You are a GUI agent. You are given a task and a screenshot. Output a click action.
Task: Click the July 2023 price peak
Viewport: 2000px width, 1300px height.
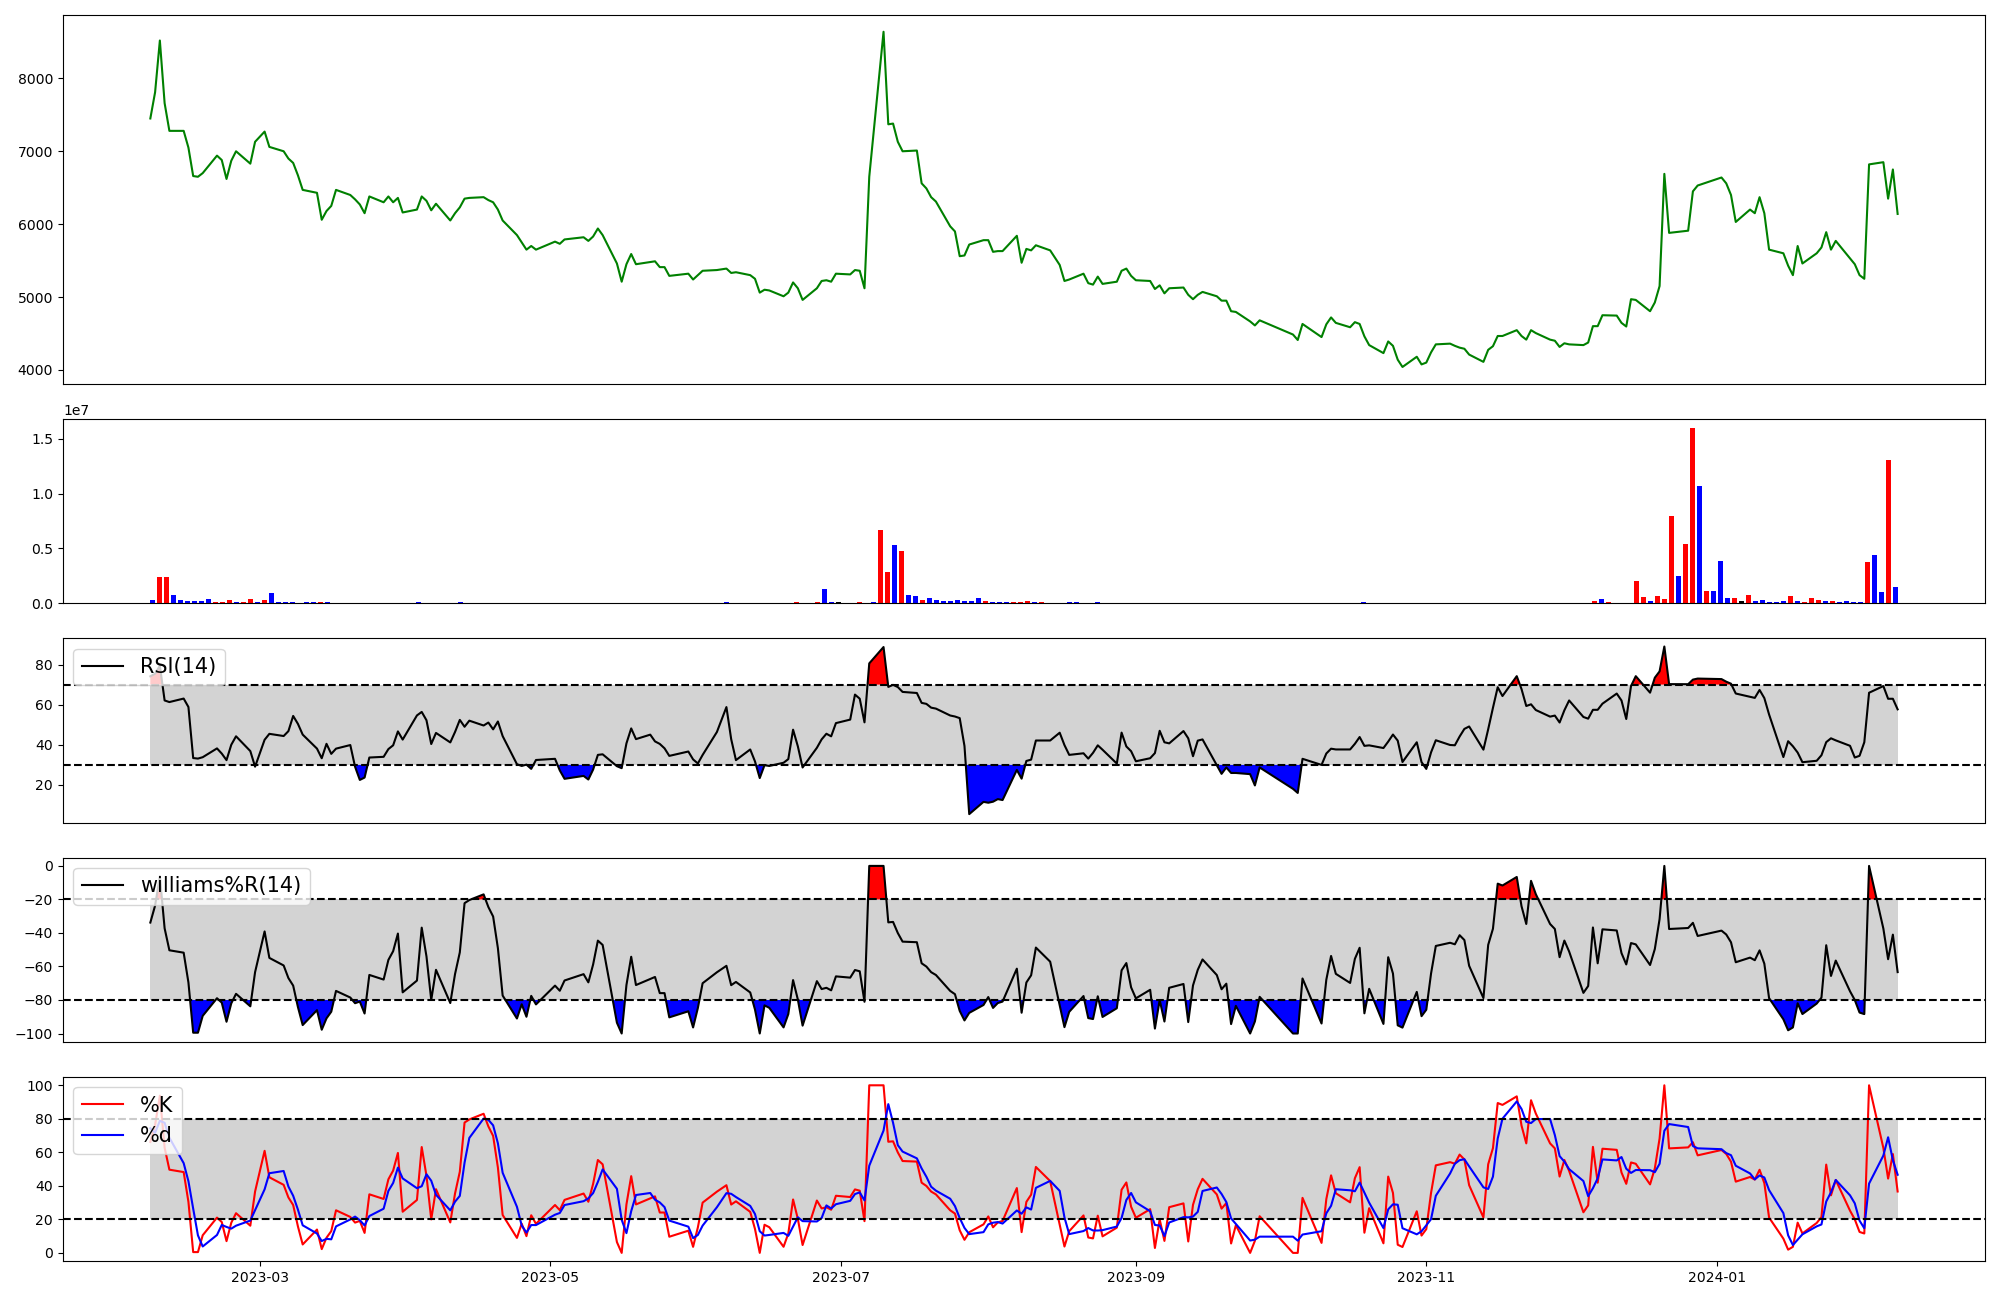coord(883,34)
